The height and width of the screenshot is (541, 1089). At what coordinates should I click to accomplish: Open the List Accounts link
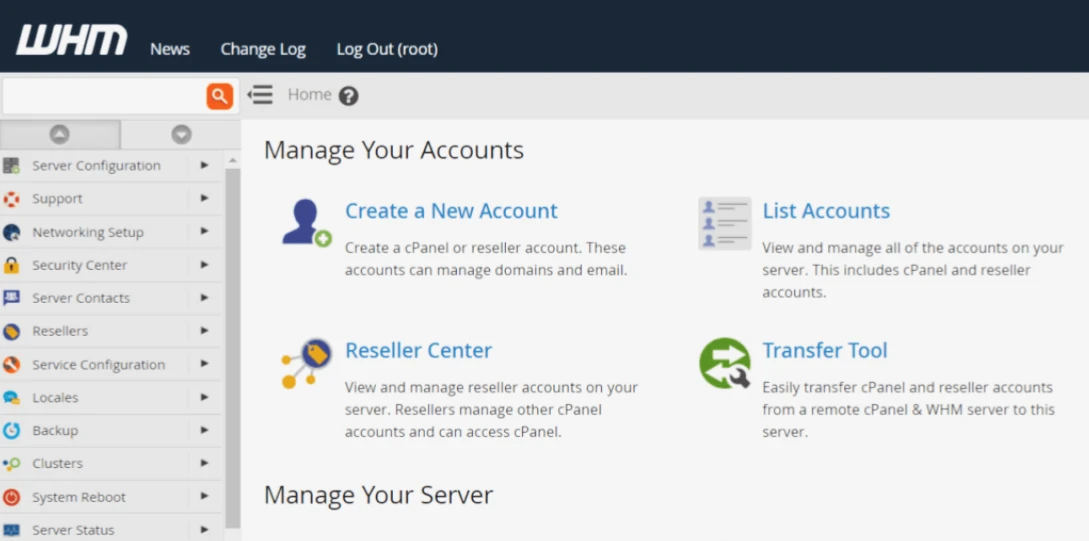[x=826, y=210]
